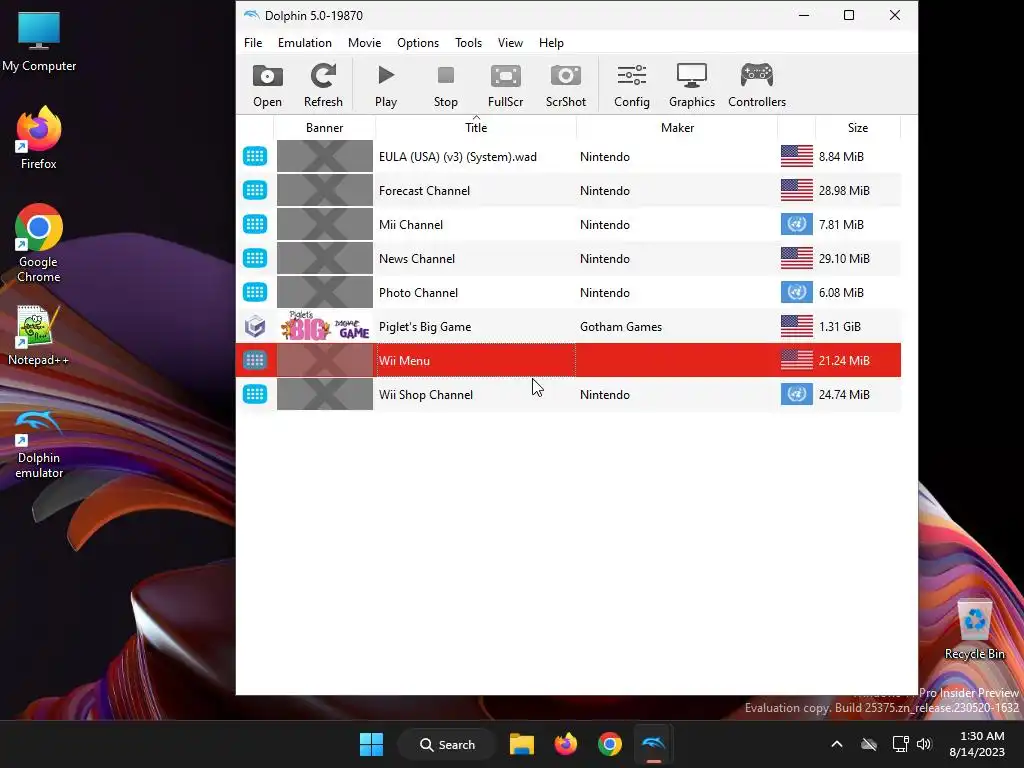
Task: Select Firefox desktop shortcut
Action: (x=39, y=138)
